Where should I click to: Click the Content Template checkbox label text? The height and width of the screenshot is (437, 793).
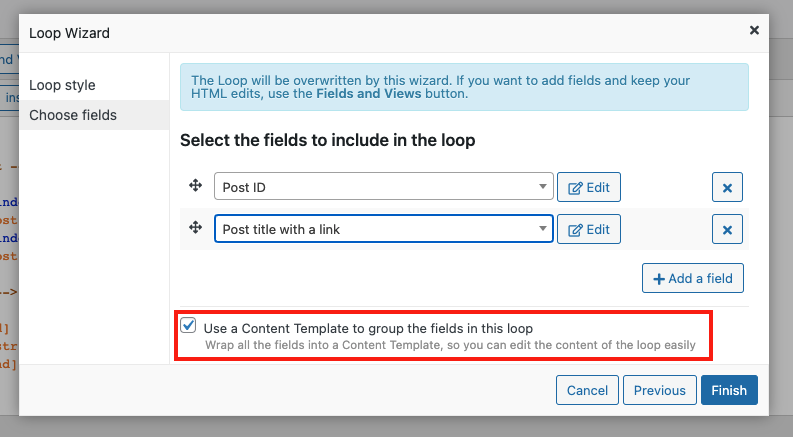368,328
